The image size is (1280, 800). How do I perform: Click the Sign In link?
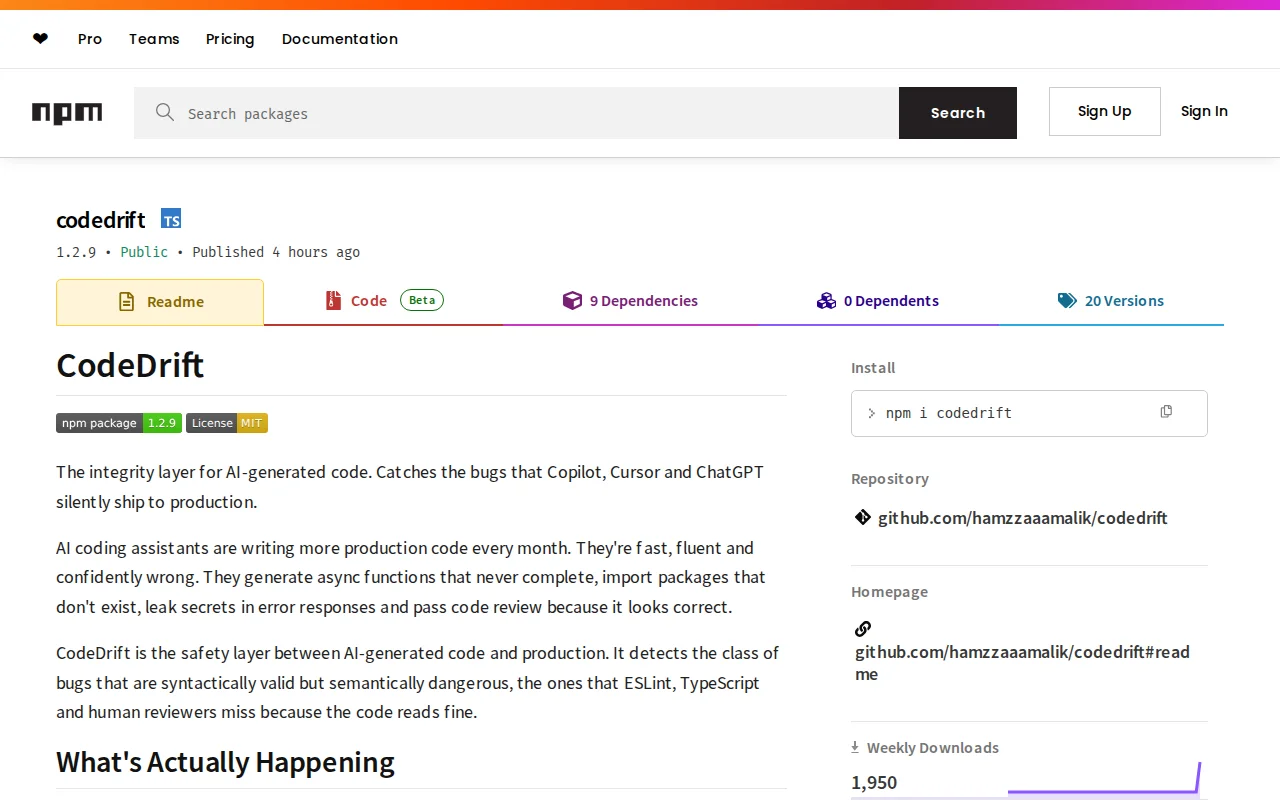click(x=1204, y=111)
